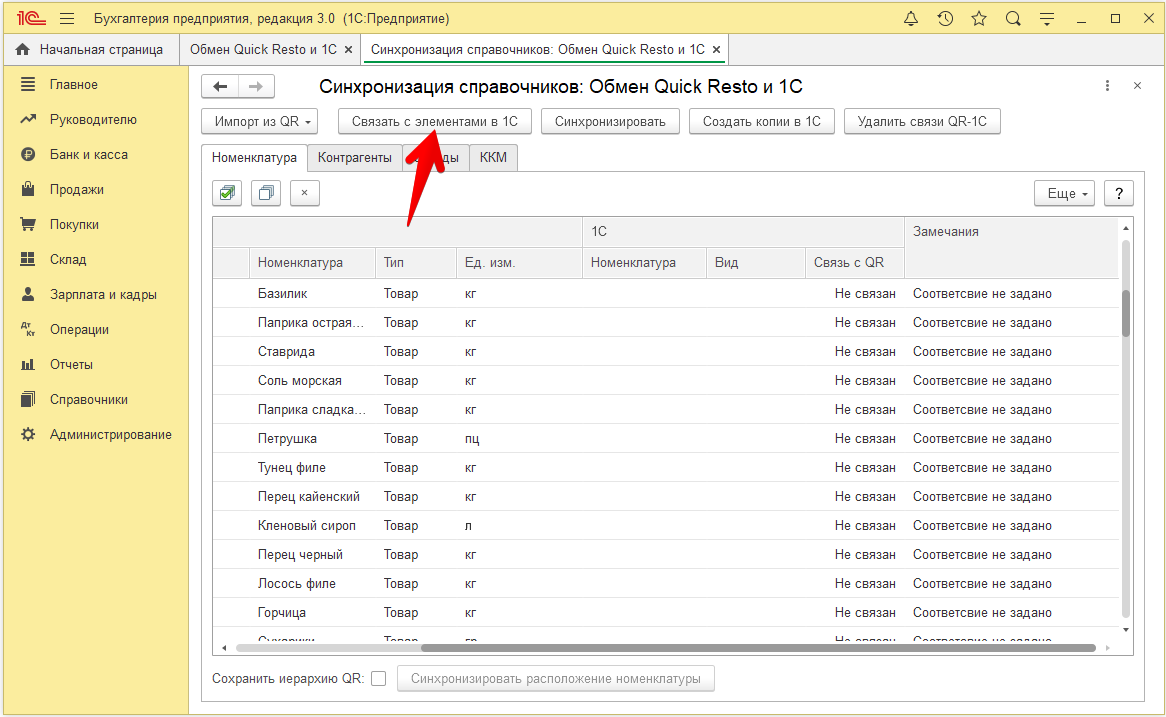
Task: Click the home icon on Начальная страница
Action: coord(22,49)
